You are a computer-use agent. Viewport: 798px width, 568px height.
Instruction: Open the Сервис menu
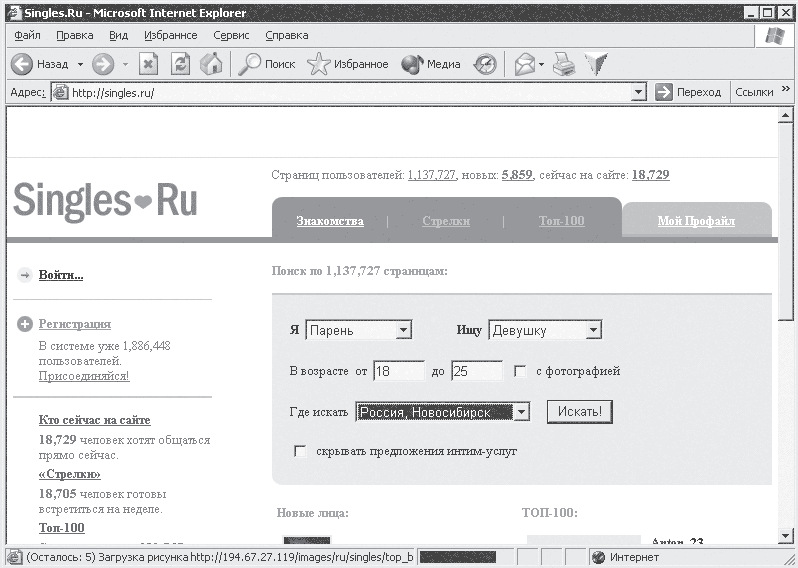231,35
